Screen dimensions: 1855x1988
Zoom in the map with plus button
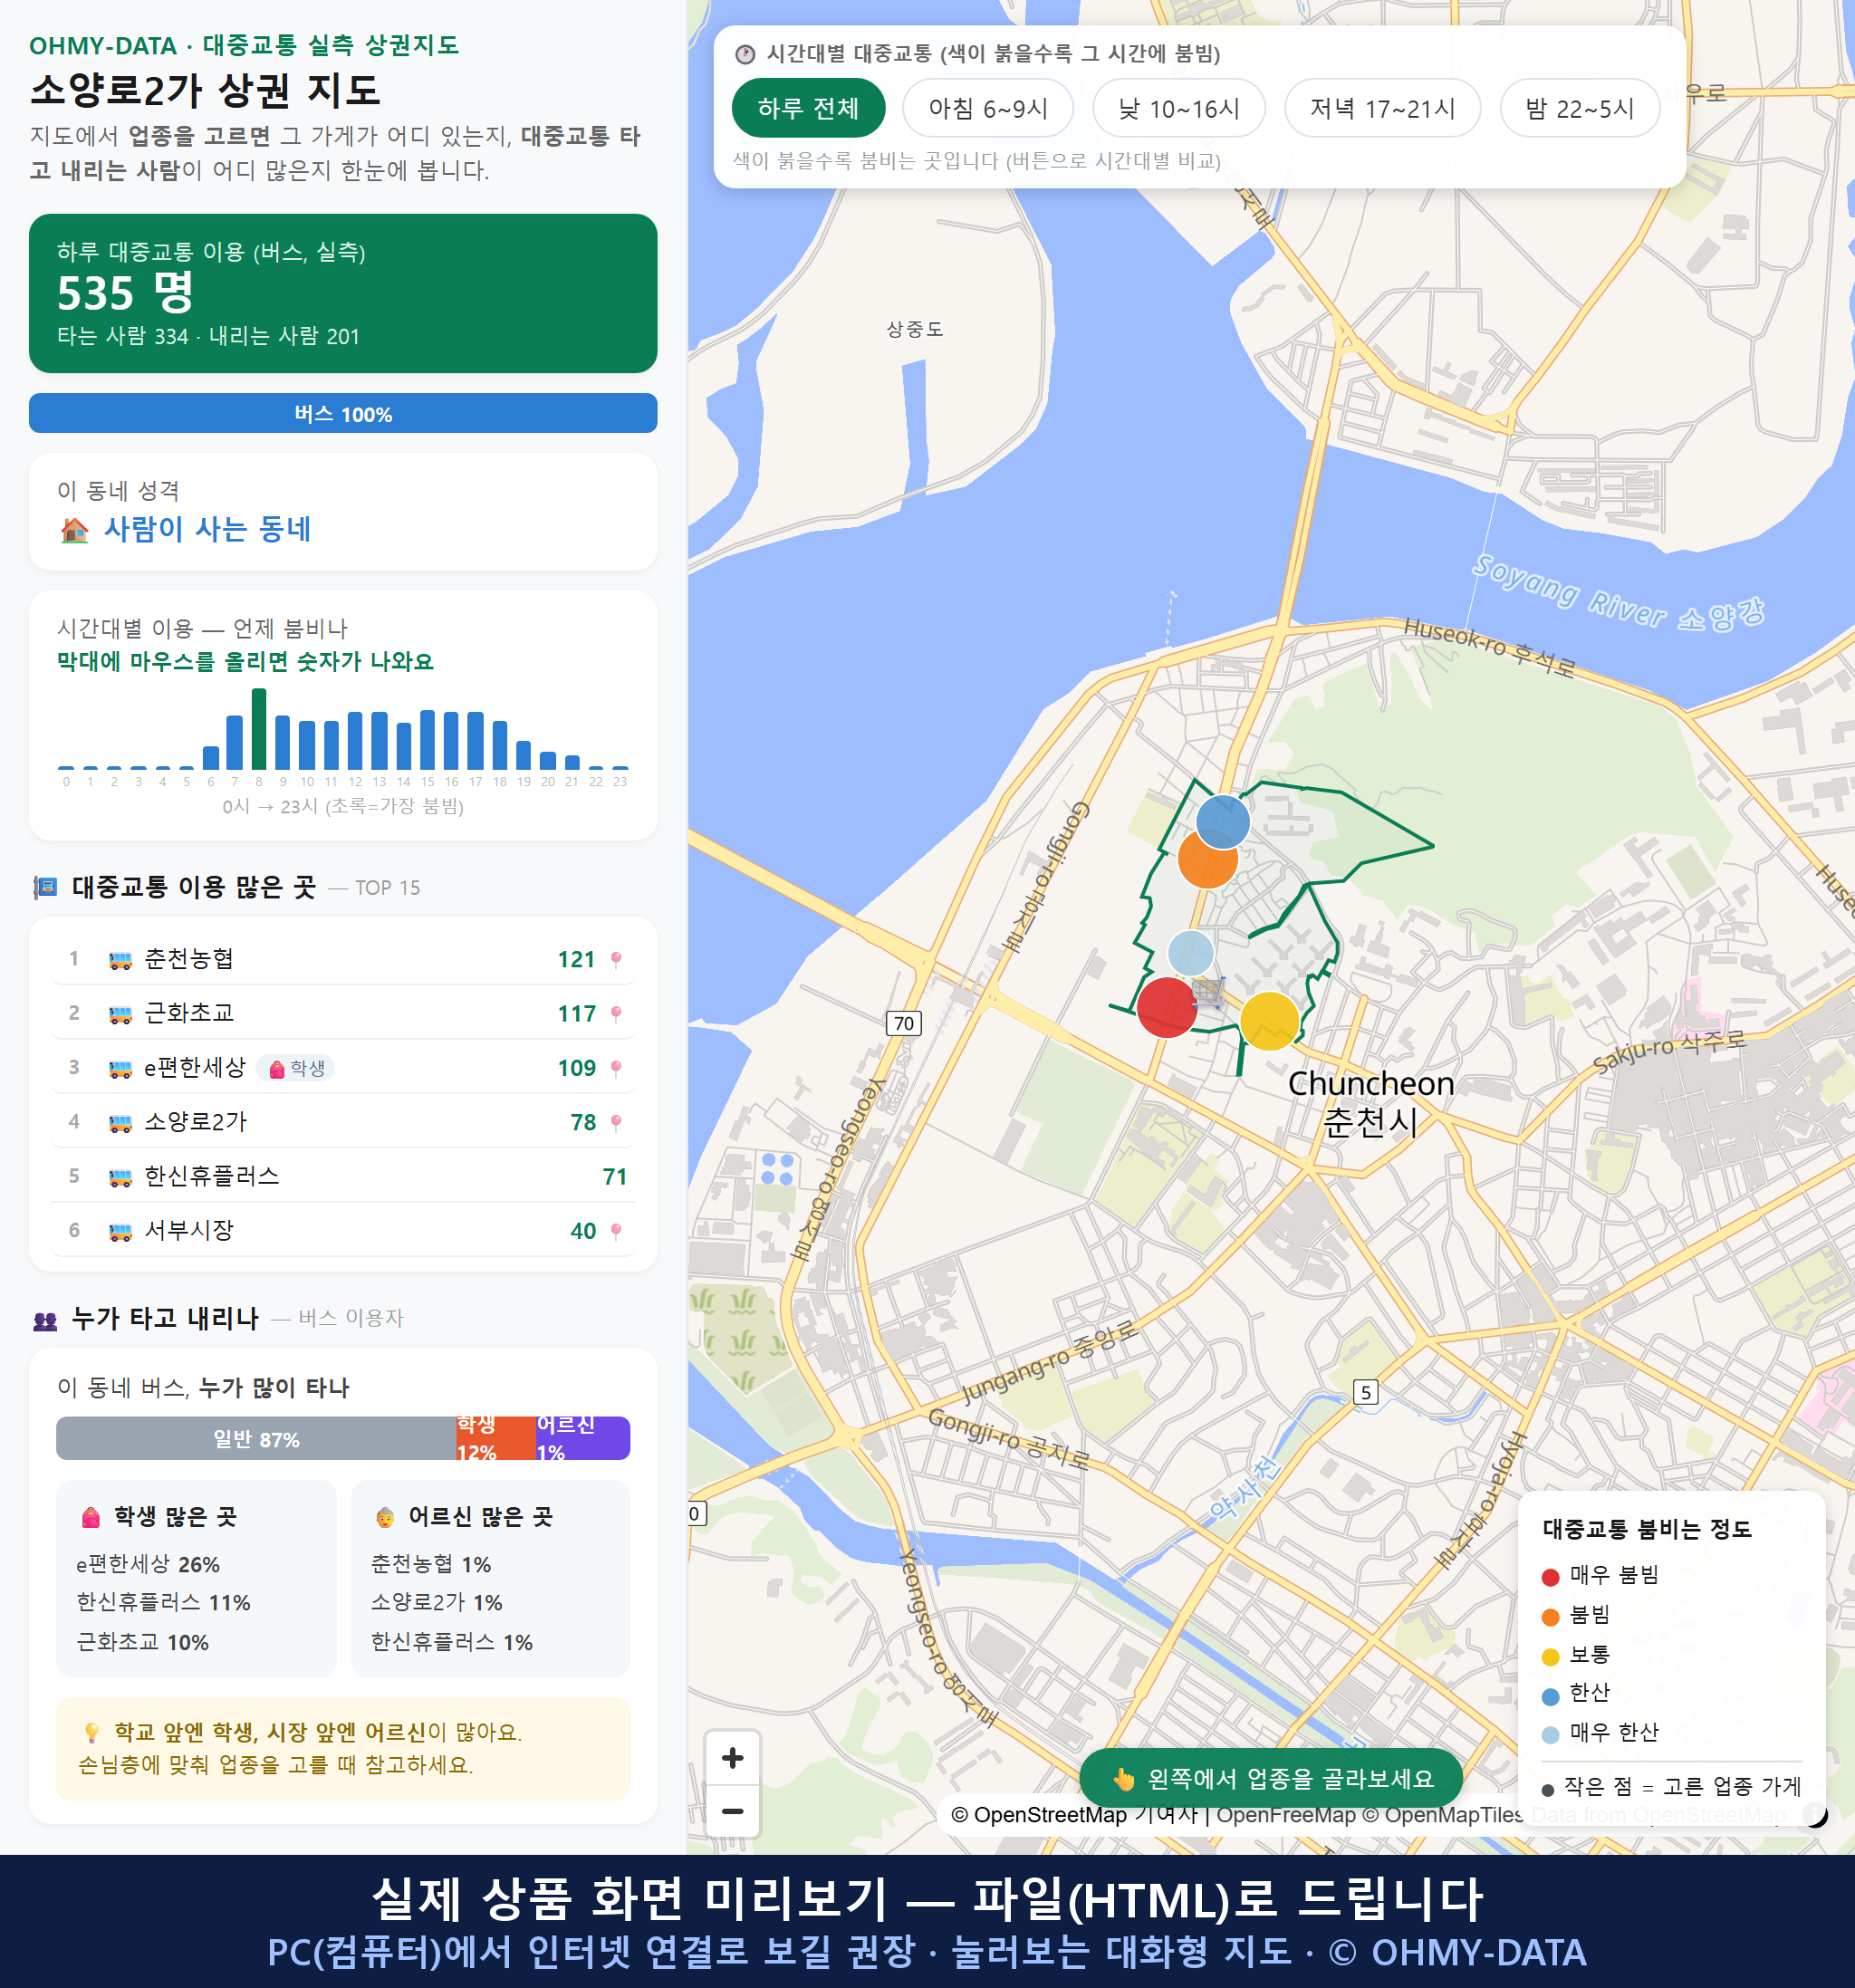[x=732, y=1758]
